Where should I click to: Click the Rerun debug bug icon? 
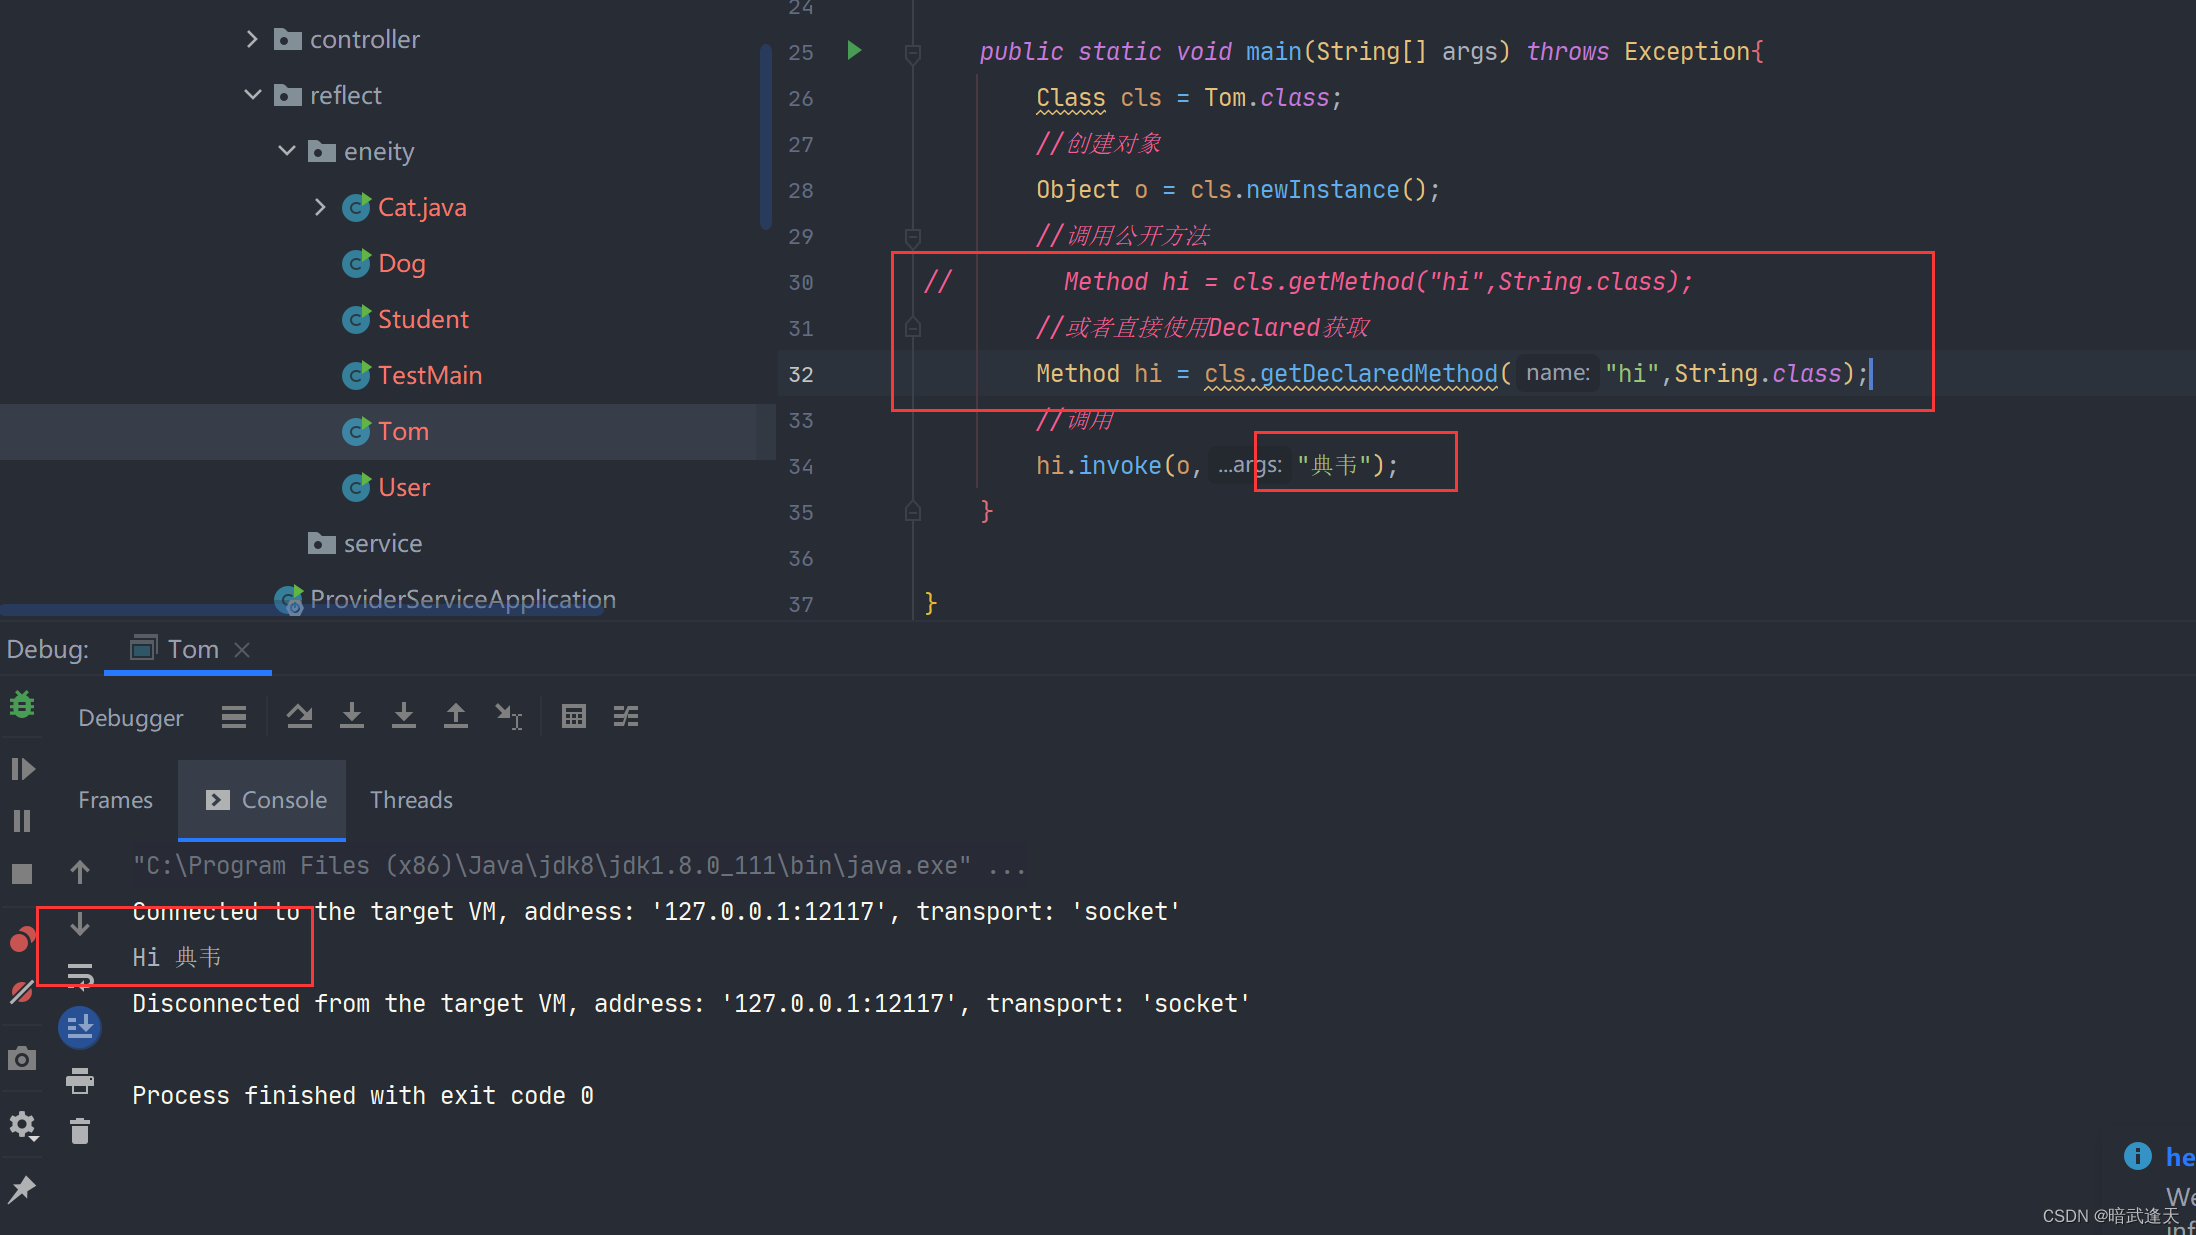pos(22,705)
